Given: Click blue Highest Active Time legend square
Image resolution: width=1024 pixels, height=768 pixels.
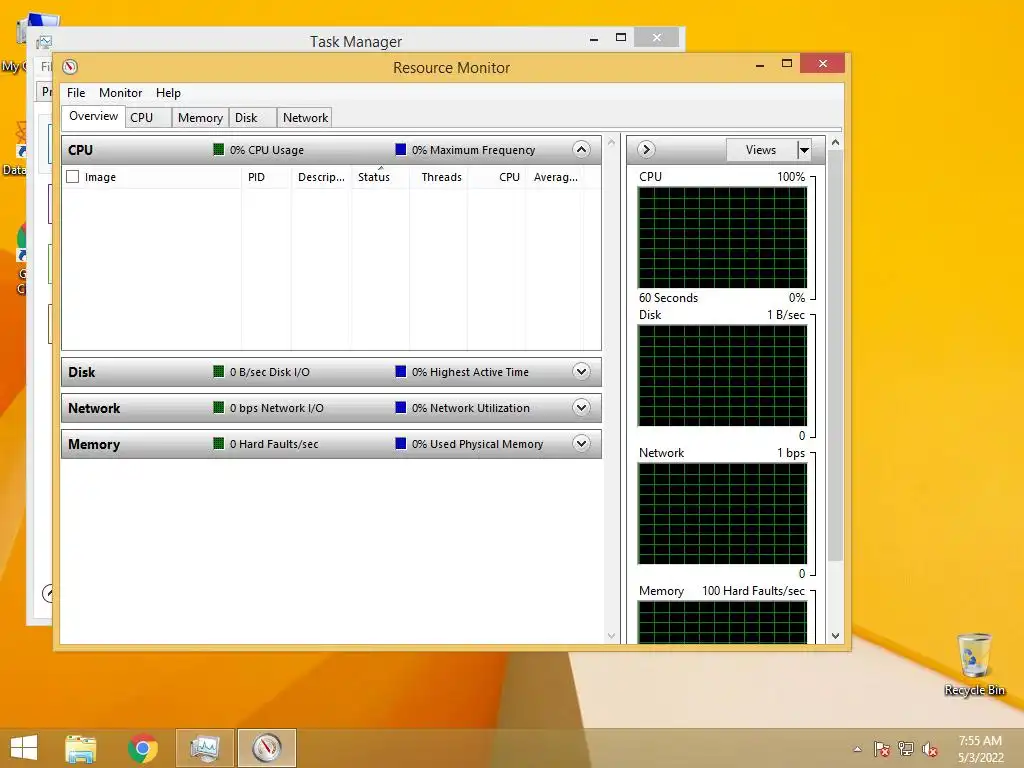Looking at the screenshot, I should pyautogui.click(x=401, y=372).
